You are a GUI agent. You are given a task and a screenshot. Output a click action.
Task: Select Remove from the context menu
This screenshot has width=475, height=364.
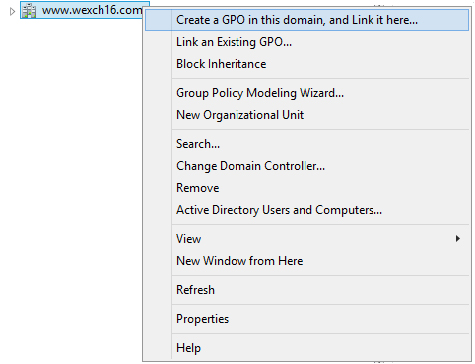307,188
